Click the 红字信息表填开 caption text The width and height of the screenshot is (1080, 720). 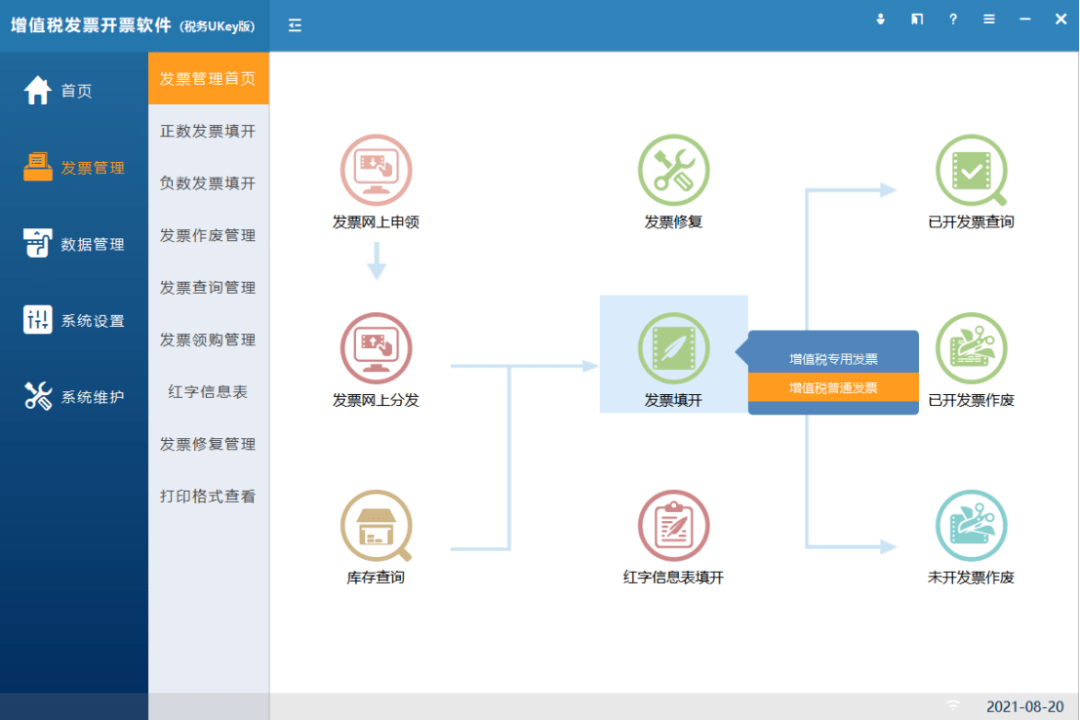pyautogui.click(x=674, y=577)
